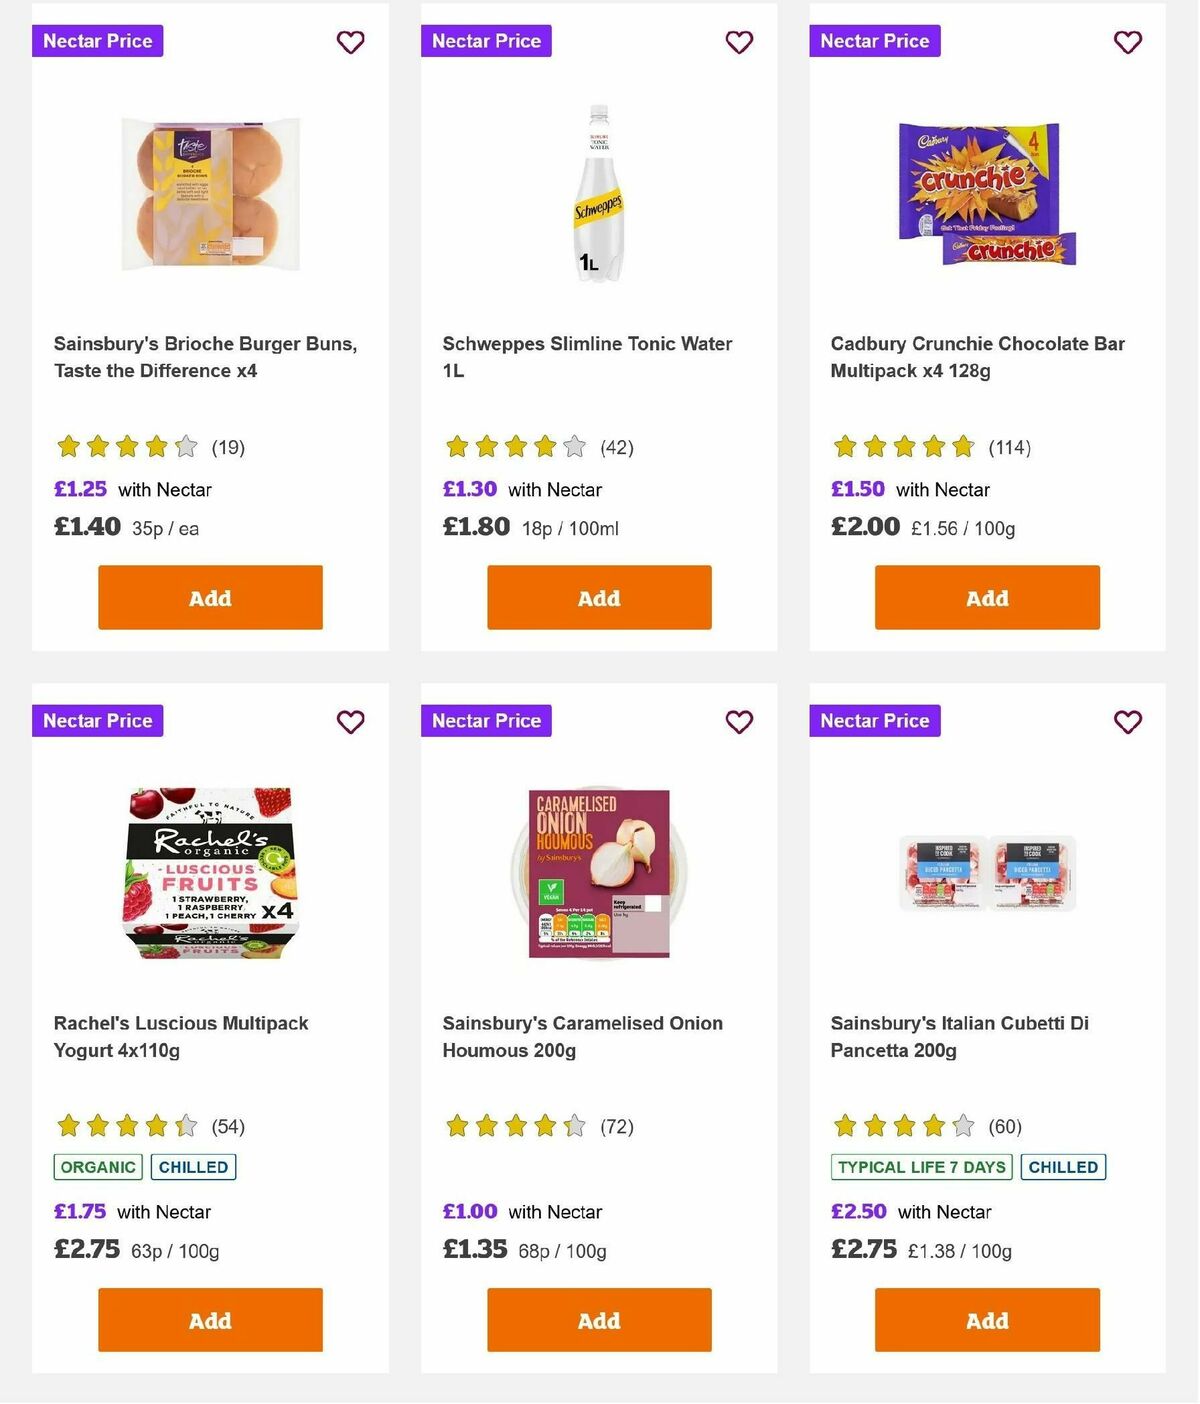Favourite the Caramelised Onion Houmous
This screenshot has height=1404, width=1200.
point(739,721)
